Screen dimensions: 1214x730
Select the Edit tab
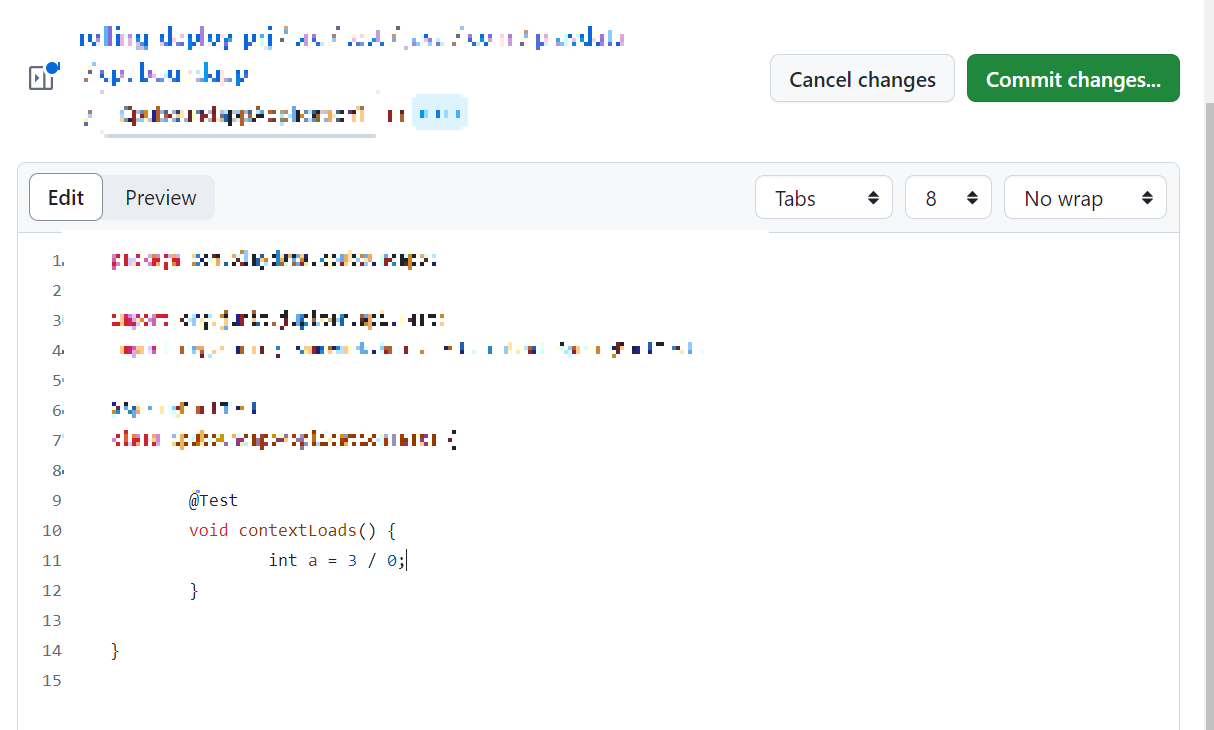pos(66,198)
